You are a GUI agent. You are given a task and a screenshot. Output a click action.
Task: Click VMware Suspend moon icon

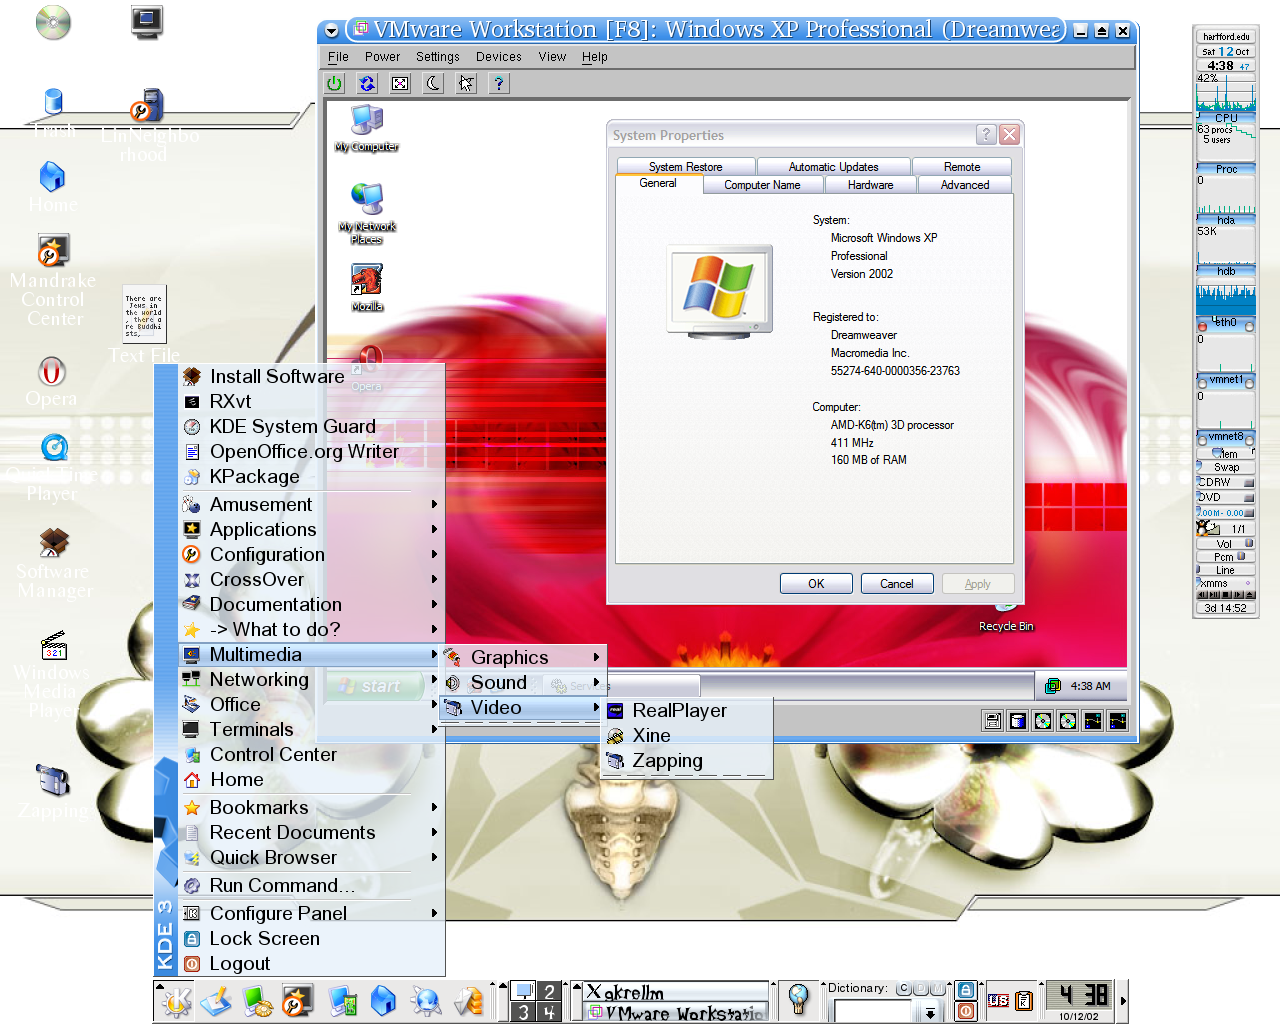pos(433,84)
